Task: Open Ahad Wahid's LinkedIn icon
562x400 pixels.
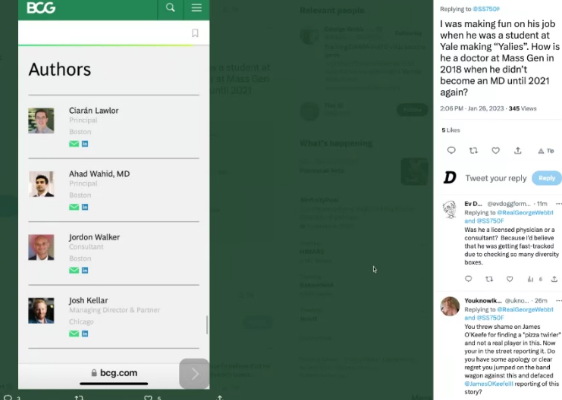Action: pyautogui.click(x=85, y=207)
